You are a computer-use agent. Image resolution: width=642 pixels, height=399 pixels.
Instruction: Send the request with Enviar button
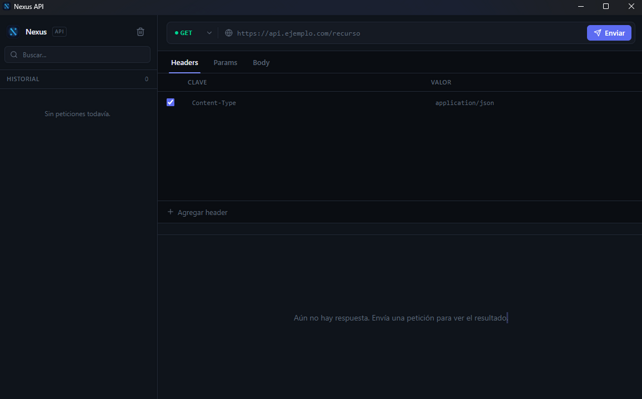coord(609,33)
